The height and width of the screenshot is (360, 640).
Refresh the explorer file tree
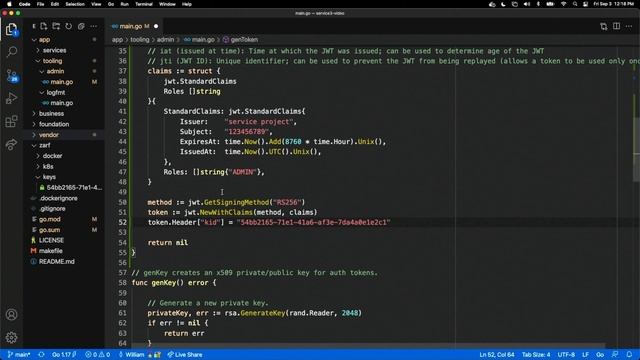click(69, 26)
